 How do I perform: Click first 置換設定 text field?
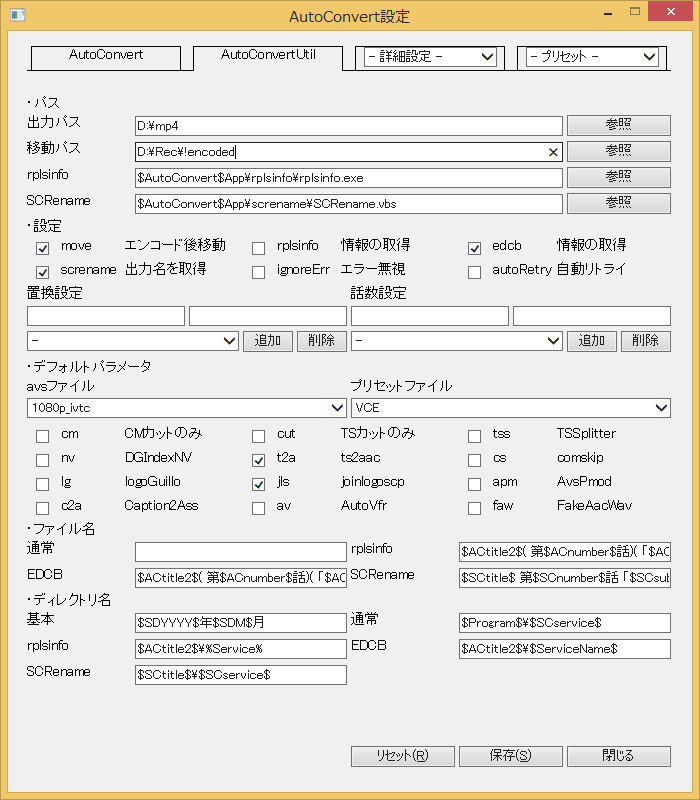click(x=106, y=316)
